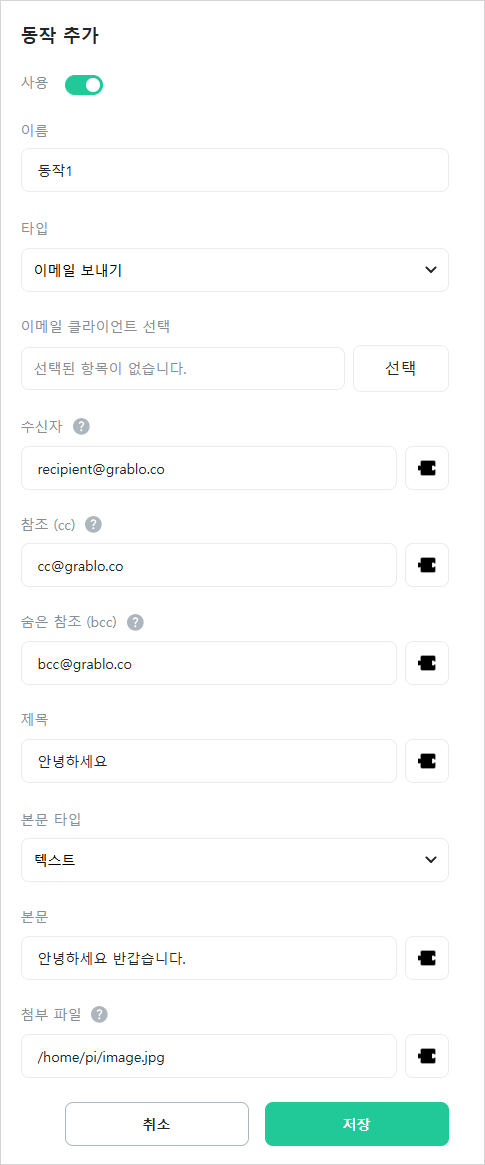The width and height of the screenshot is (485, 1165).
Task: Click the variable insert icon beside 제목 field
Action: 427,761
